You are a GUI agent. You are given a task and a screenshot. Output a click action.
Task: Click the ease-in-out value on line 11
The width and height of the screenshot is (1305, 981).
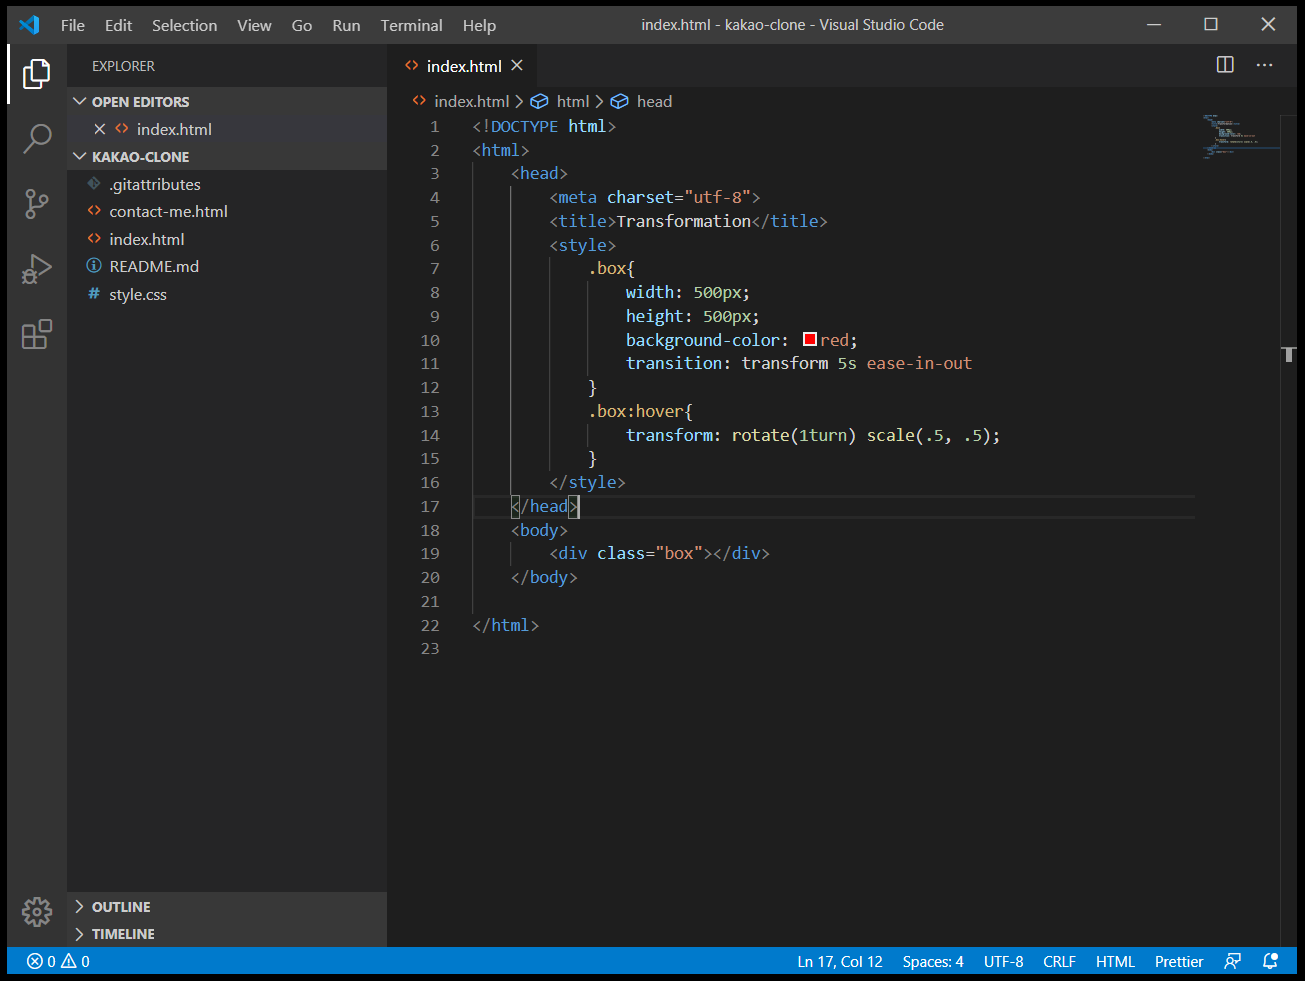coord(919,363)
